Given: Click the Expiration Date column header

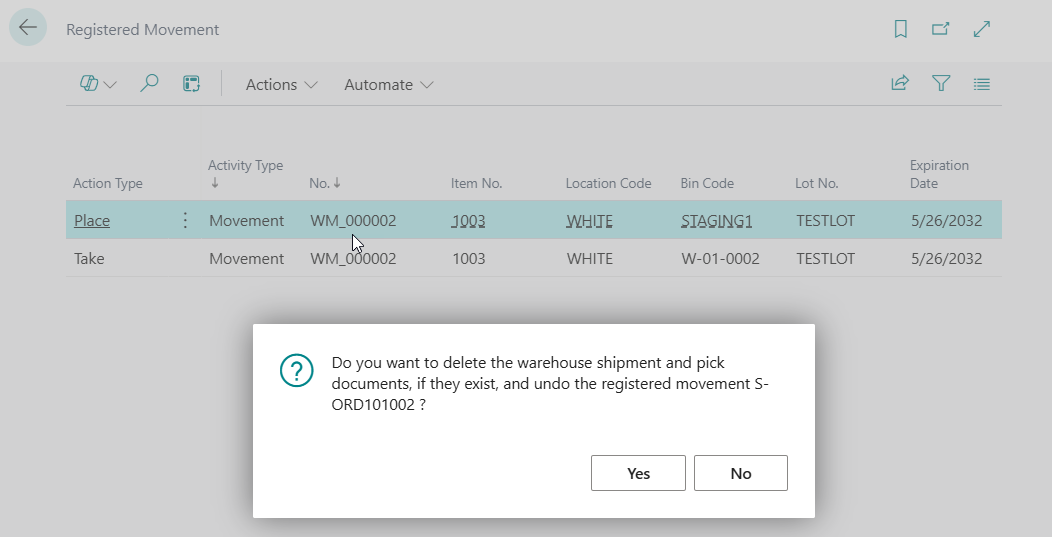Looking at the screenshot, I should [939, 174].
